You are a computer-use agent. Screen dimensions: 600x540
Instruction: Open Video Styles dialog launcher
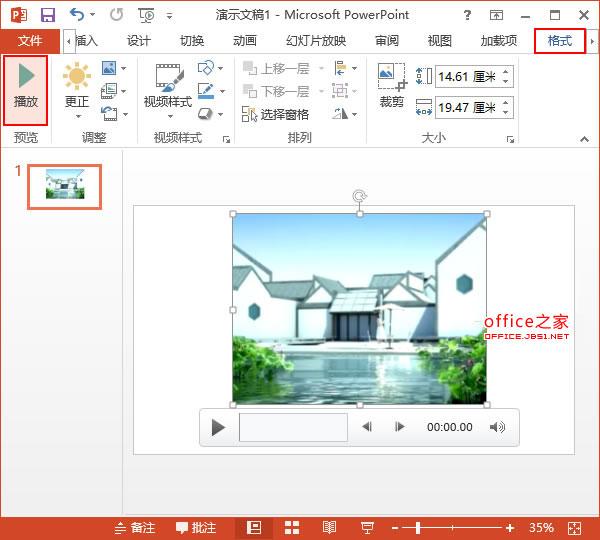[x=227, y=139]
